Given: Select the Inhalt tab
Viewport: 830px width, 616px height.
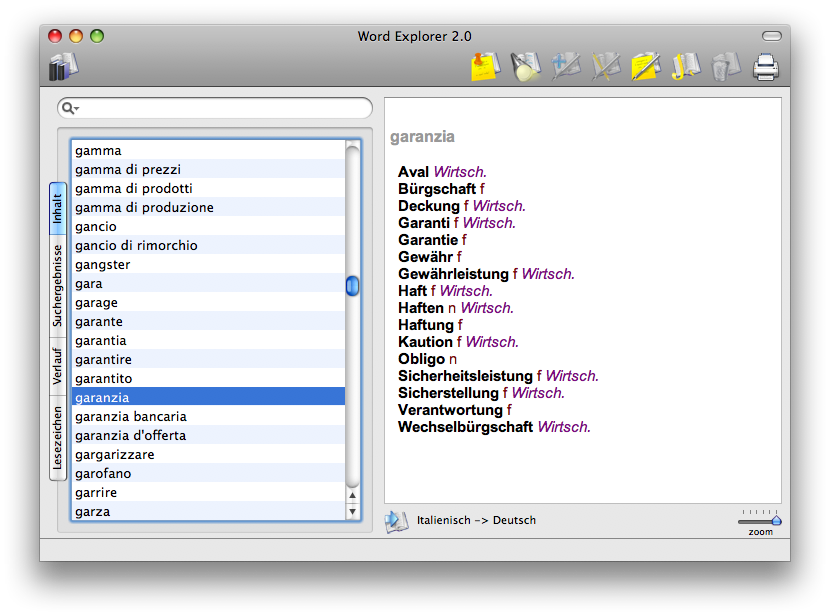Looking at the screenshot, I should pos(58,209).
